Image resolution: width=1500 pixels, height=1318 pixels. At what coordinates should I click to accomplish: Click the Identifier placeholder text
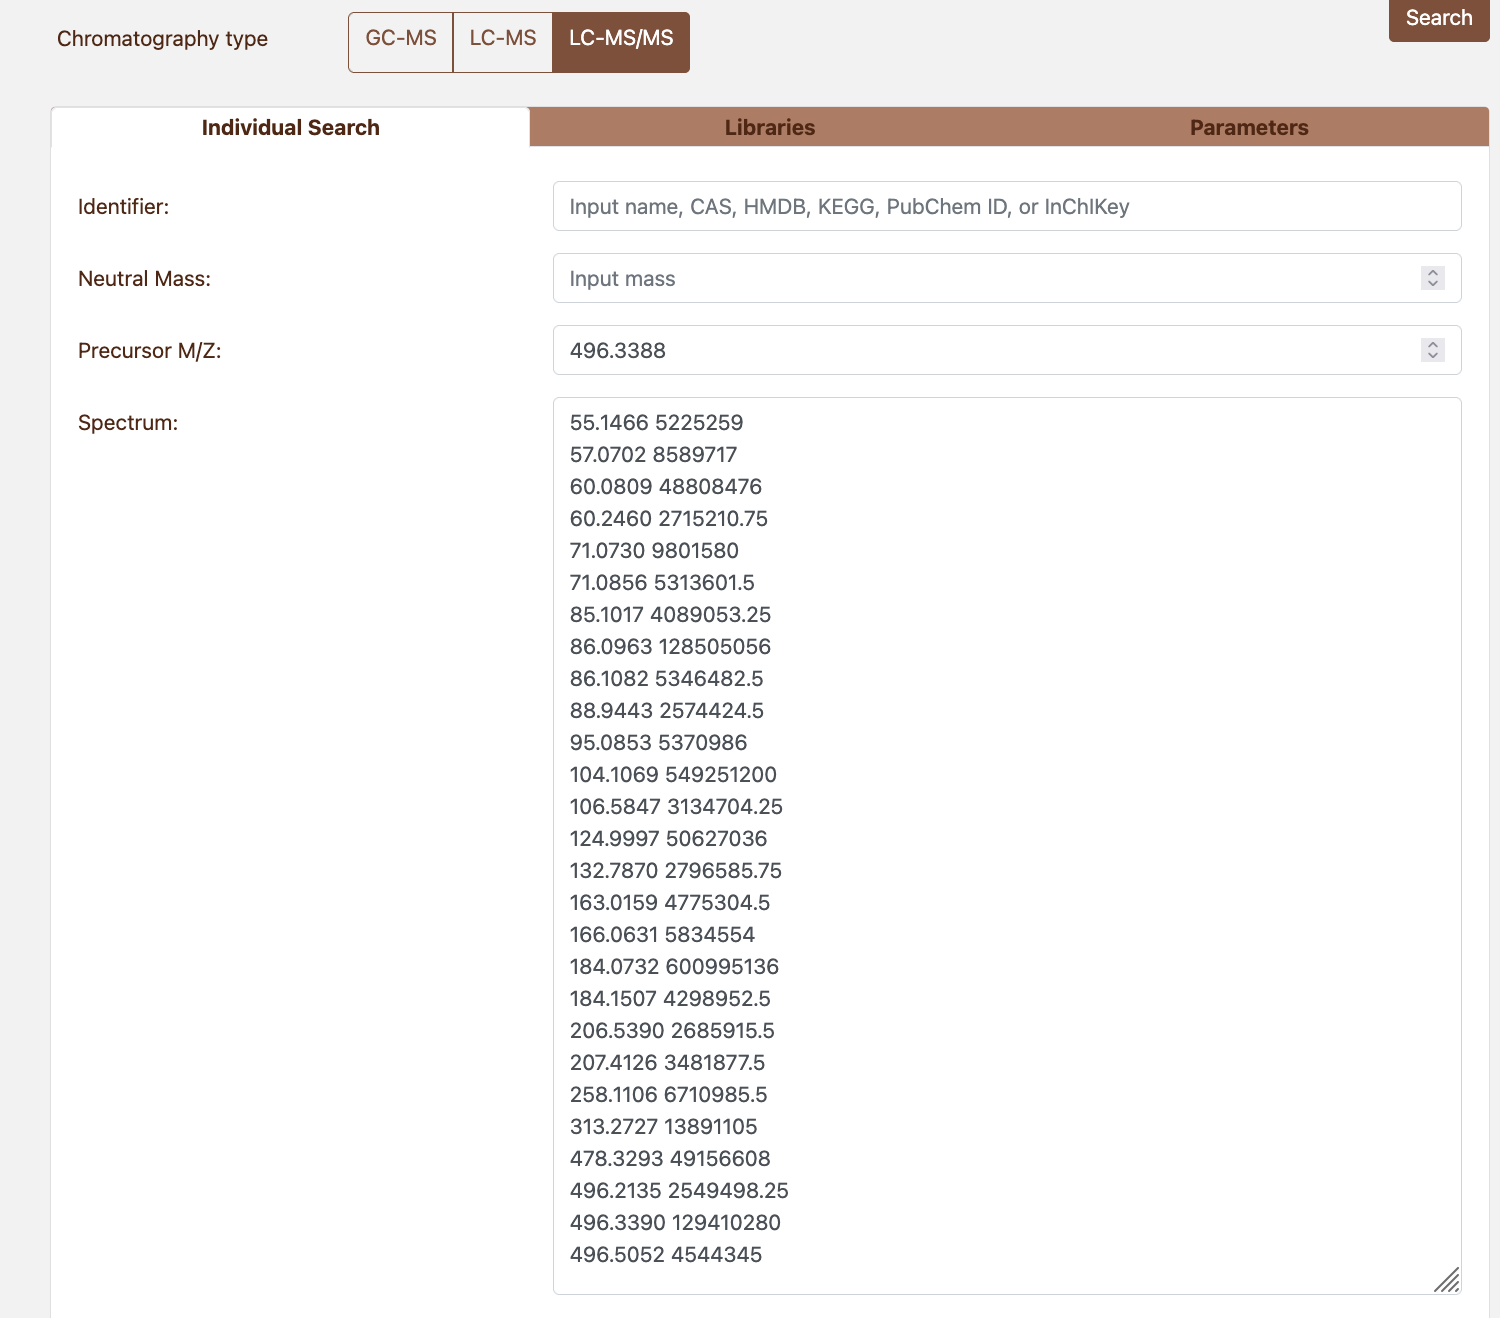tap(850, 206)
